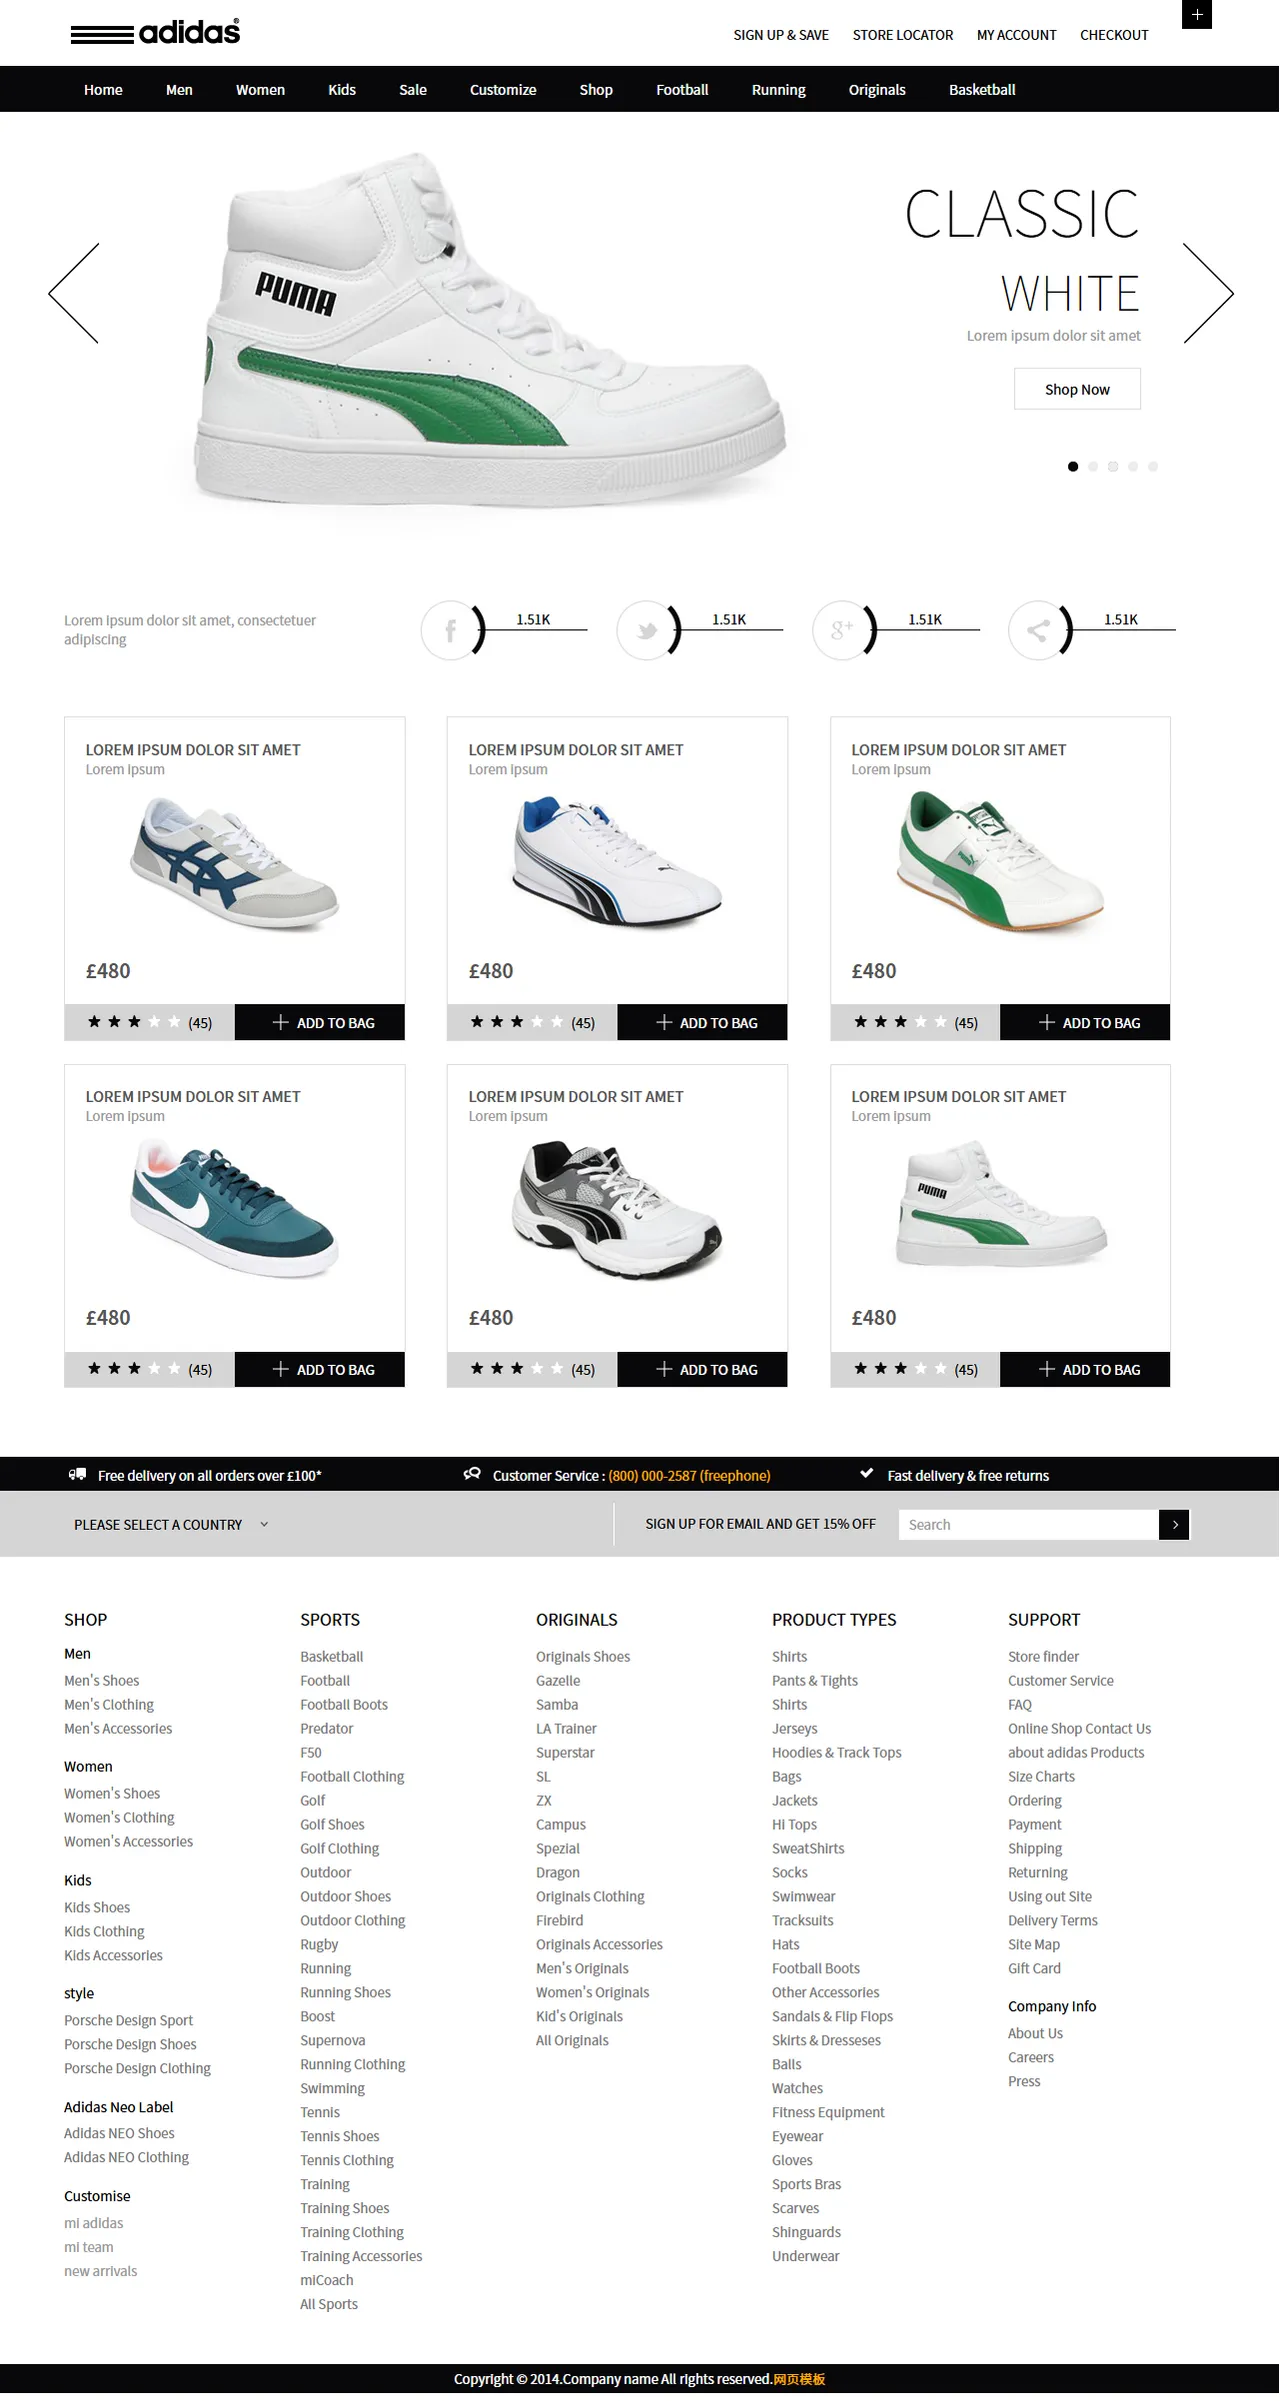Open the Please Select a Country dropdown
Screen dimensions: 1280x2401
(x=171, y=1524)
